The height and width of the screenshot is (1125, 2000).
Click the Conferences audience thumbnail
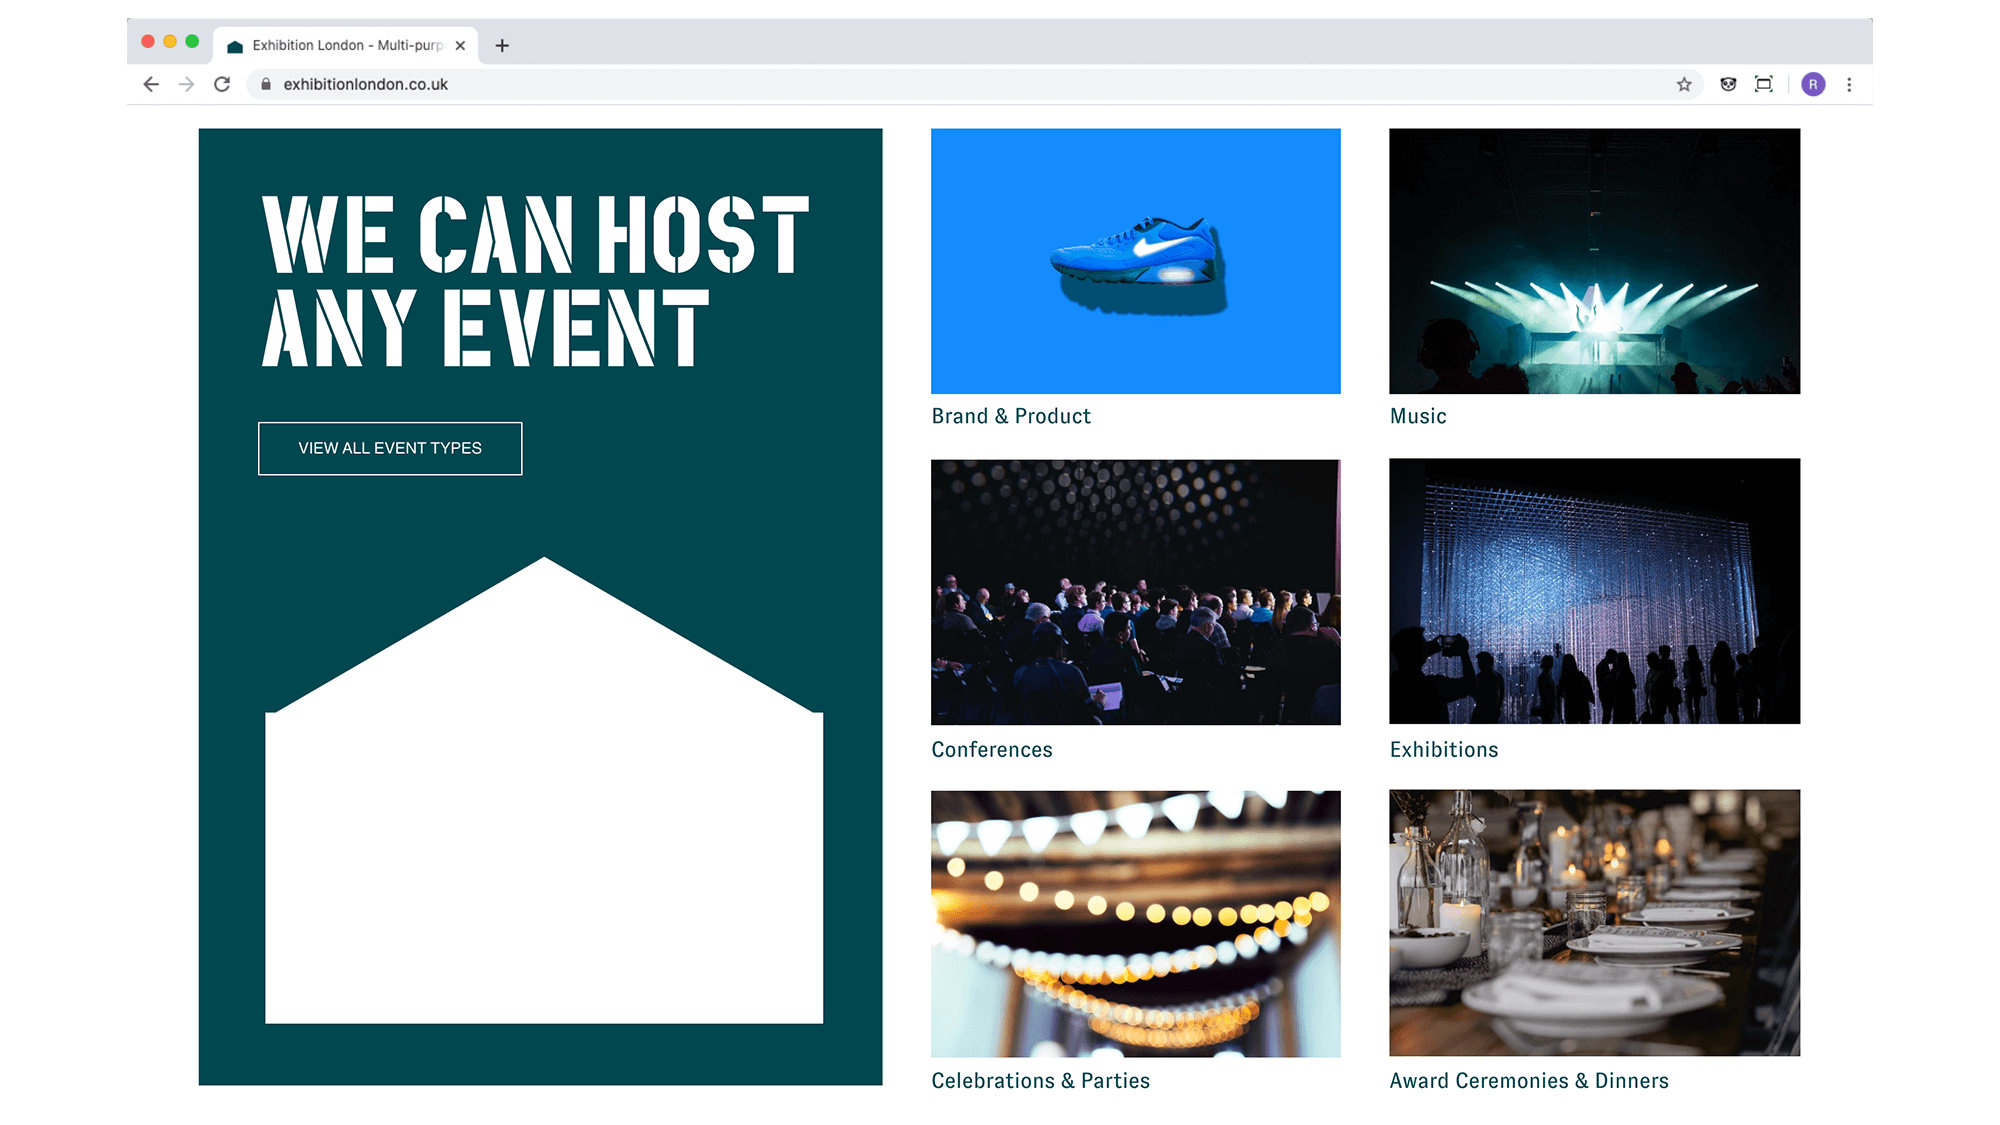(1135, 592)
